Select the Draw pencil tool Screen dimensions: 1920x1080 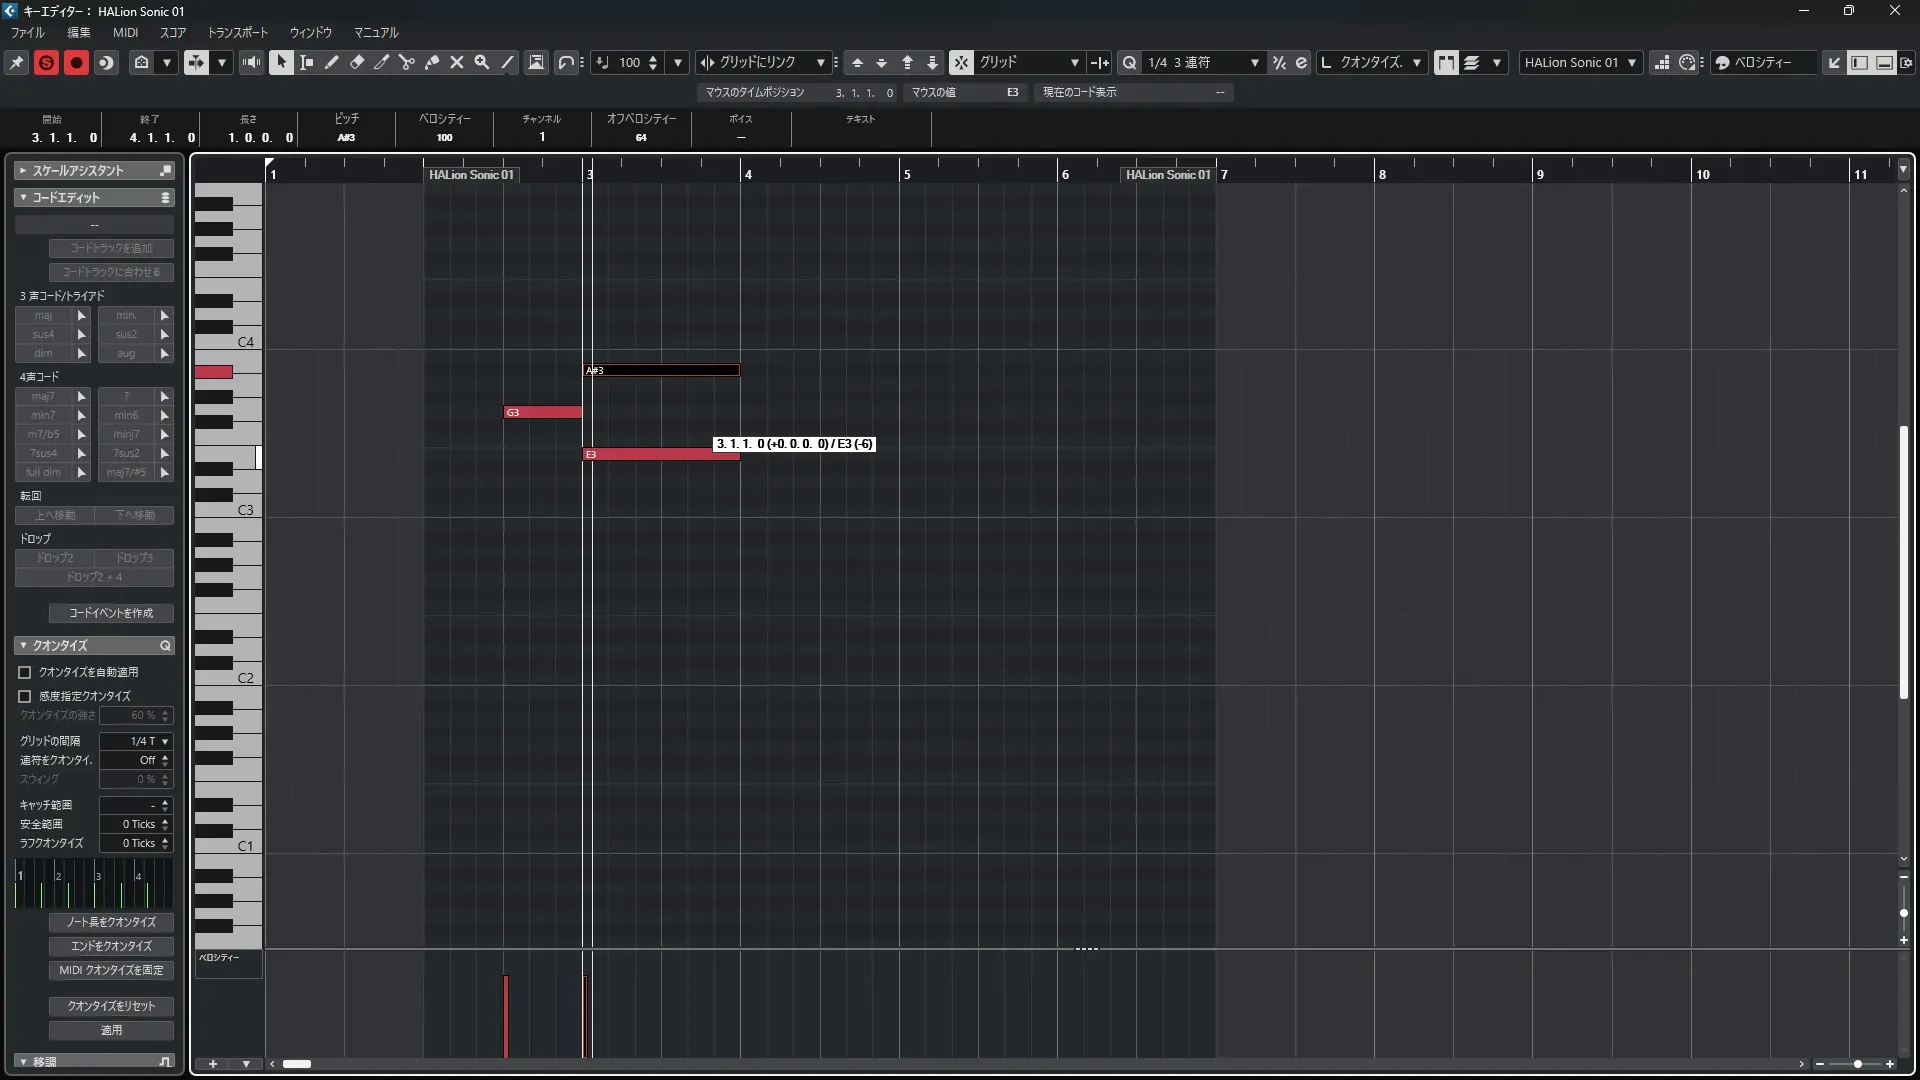[332, 62]
